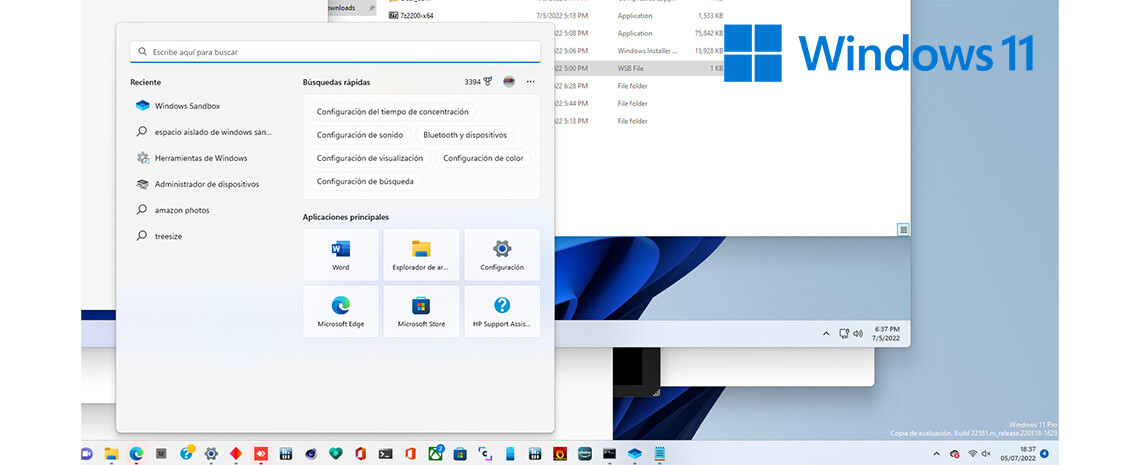Image resolution: width=1140 pixels, height=465 pixels.
Task: Click the 75,842 KB size cell
Action: click(707, 33)
